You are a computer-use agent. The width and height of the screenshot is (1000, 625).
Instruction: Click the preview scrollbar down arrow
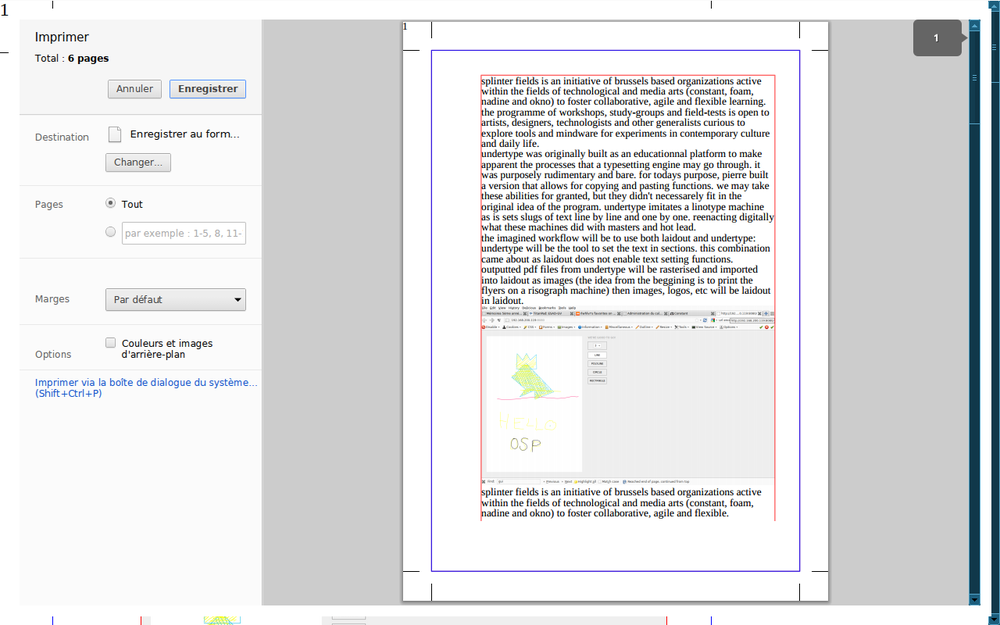coord(974,599)
